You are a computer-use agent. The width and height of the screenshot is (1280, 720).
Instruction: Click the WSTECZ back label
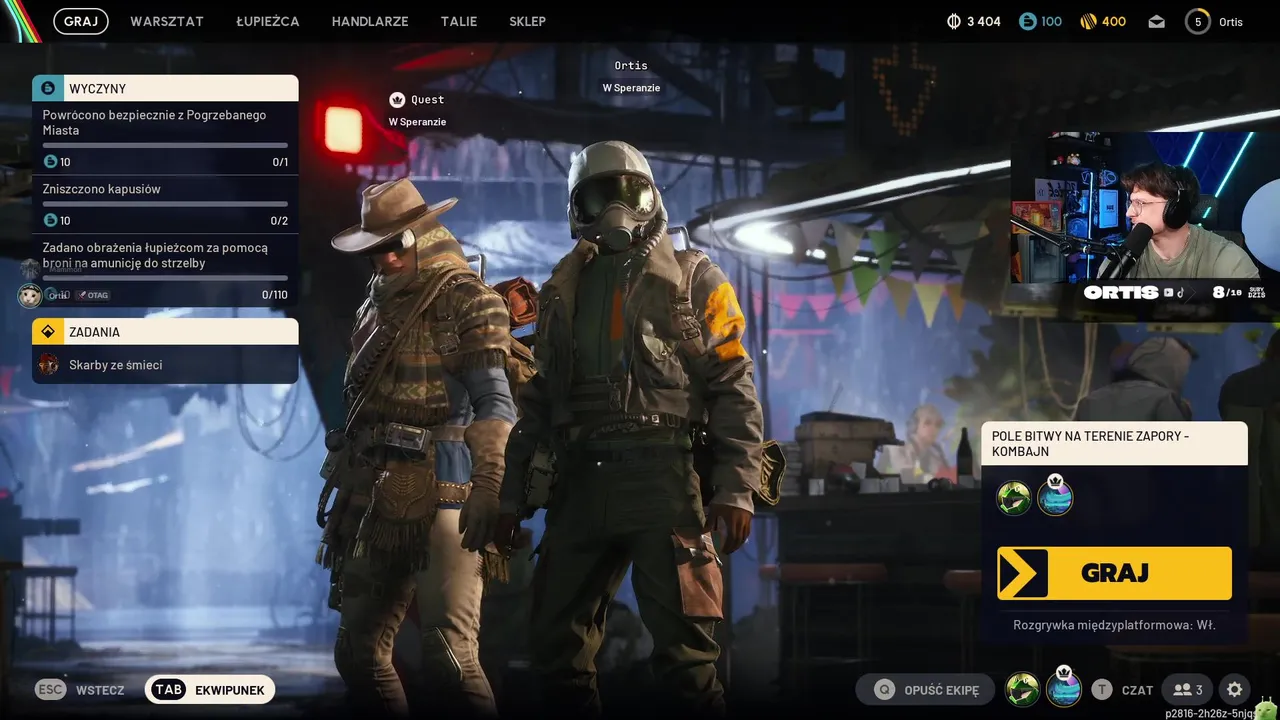100,690
